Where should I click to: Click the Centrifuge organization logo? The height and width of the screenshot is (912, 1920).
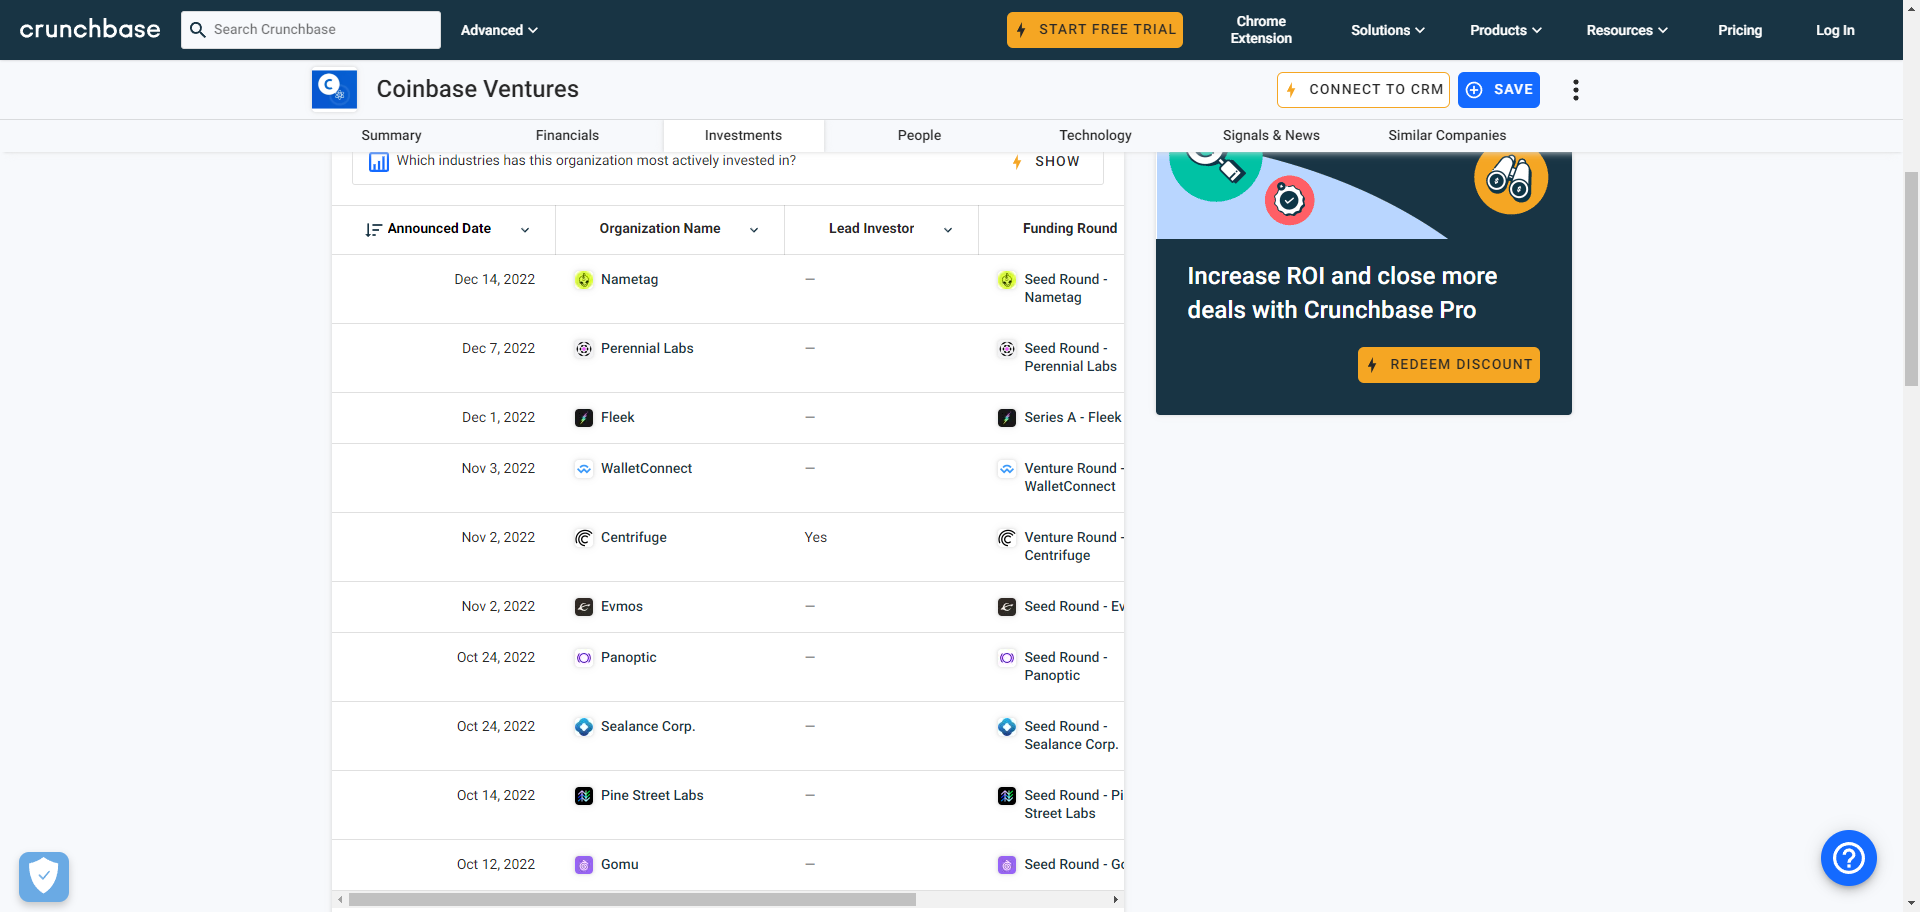click(x=584, y=538)
